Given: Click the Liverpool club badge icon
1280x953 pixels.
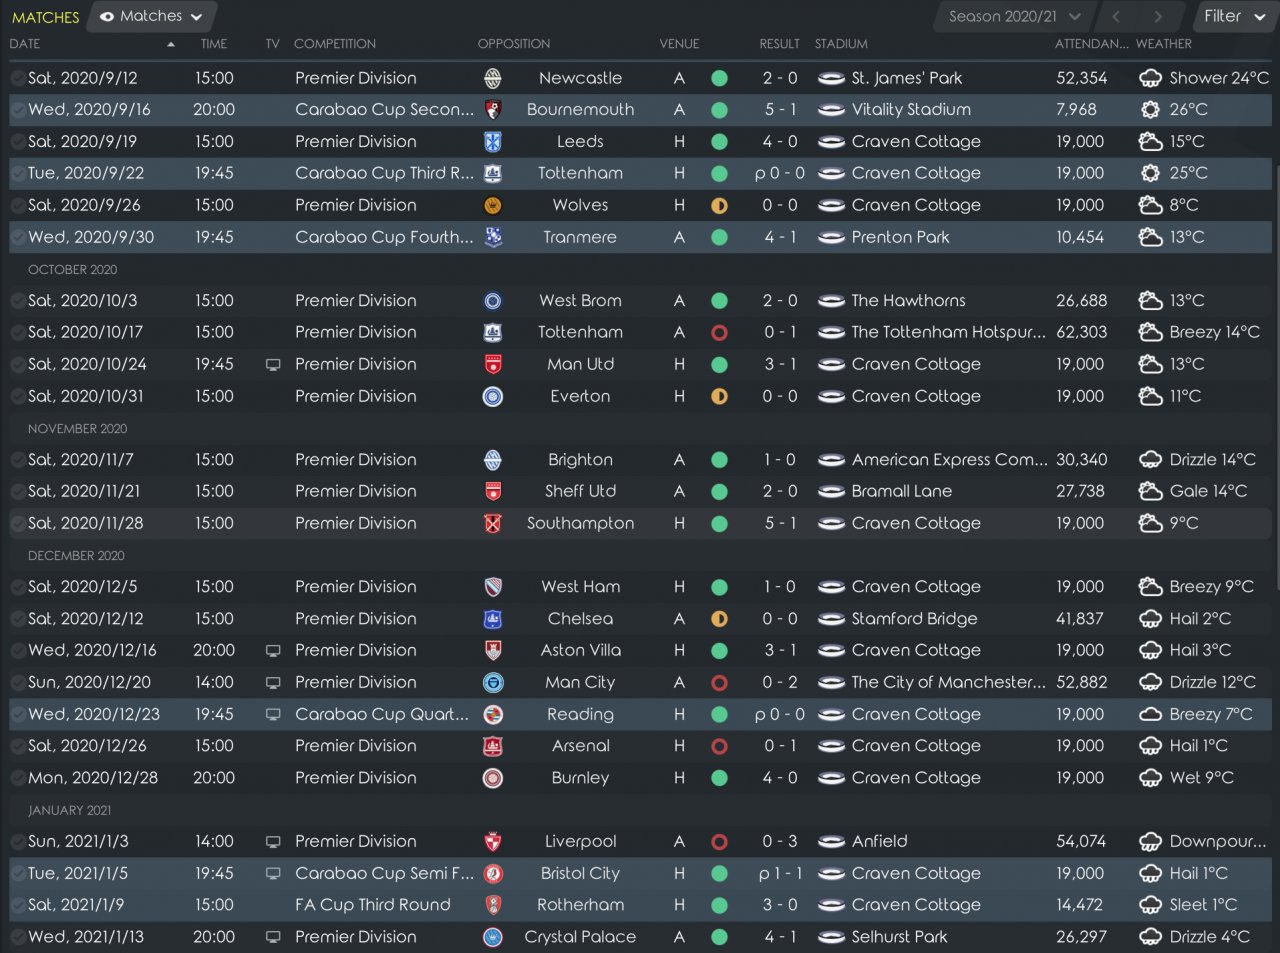Looking at the screenshot, I should click(x=492, y=842).
